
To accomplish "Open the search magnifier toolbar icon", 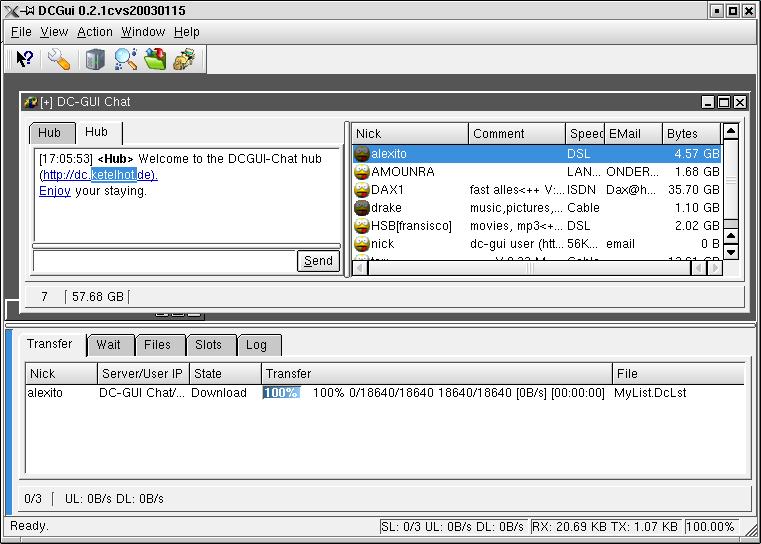I will point(126,60).
